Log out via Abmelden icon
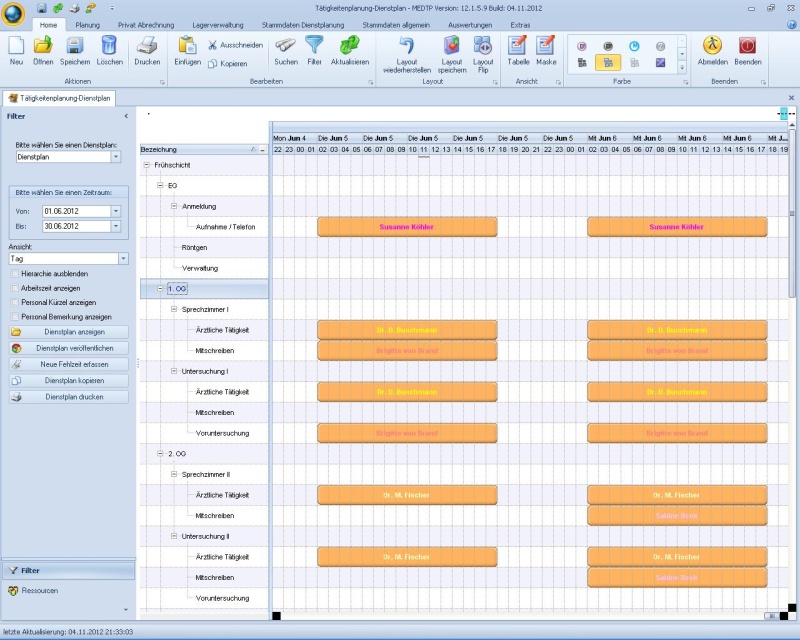The image size is (800, 640). (x=713, y=49)
